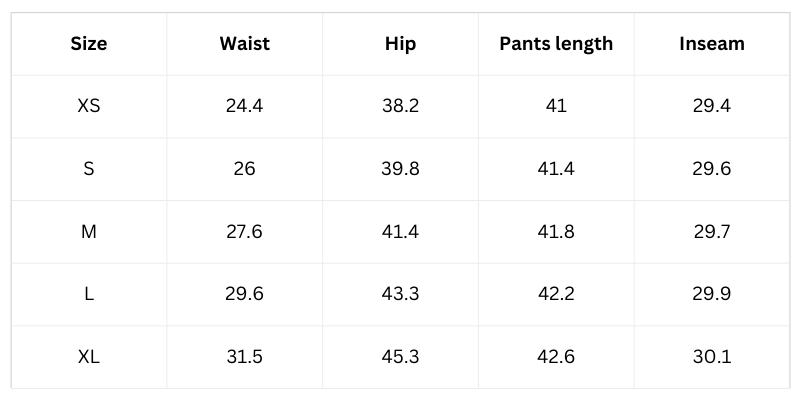Screen dimensions: 800x400
Task: Select the Inseam column header
Action: [711, 44]
